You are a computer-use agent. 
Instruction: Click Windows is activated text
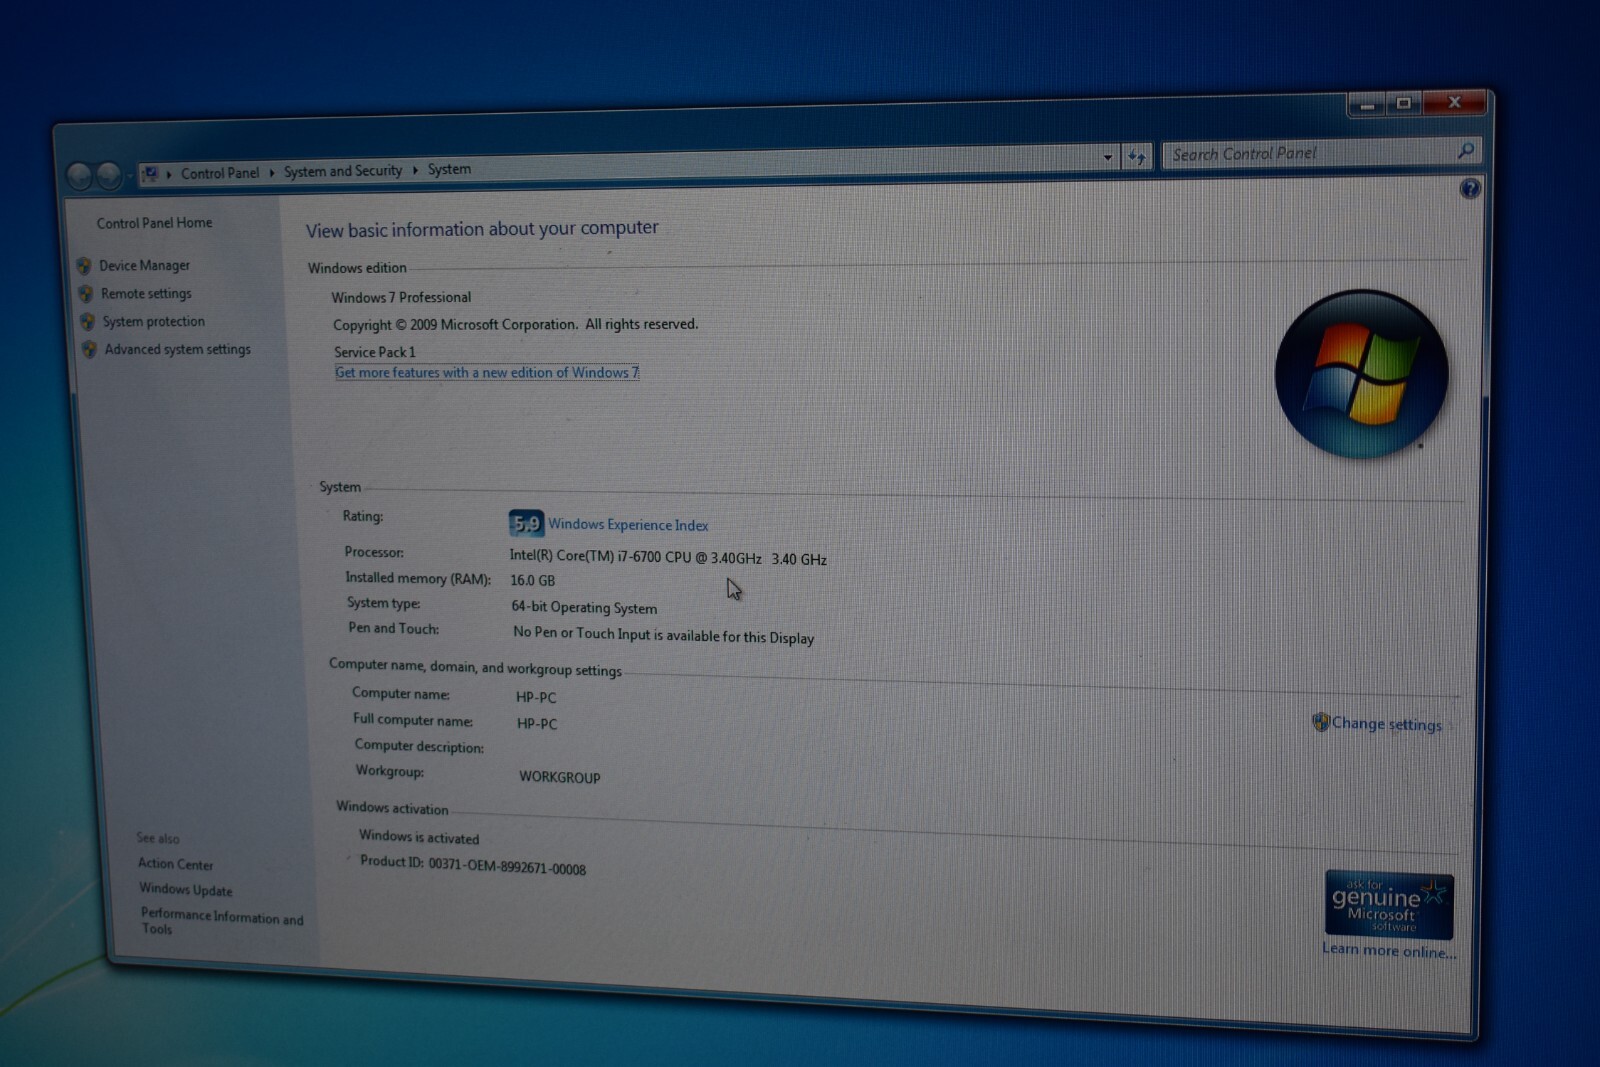click(419, 837)
